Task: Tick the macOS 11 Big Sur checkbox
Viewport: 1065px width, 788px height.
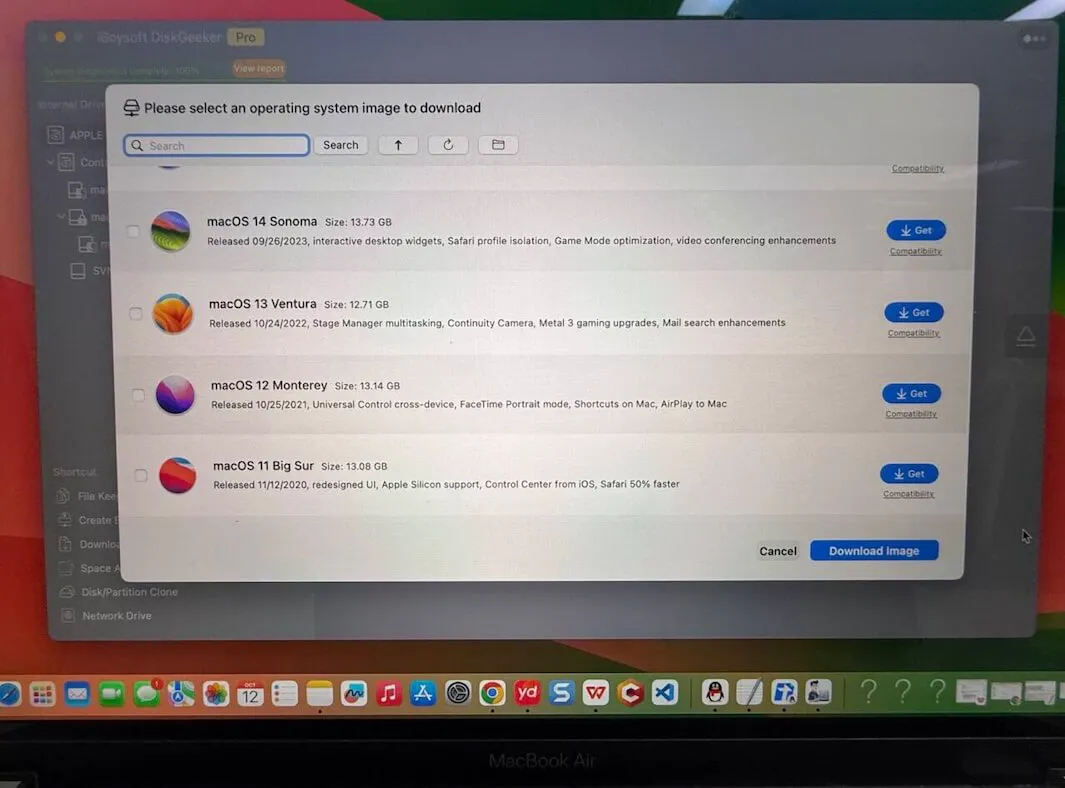Action: (x=141, y=476)
